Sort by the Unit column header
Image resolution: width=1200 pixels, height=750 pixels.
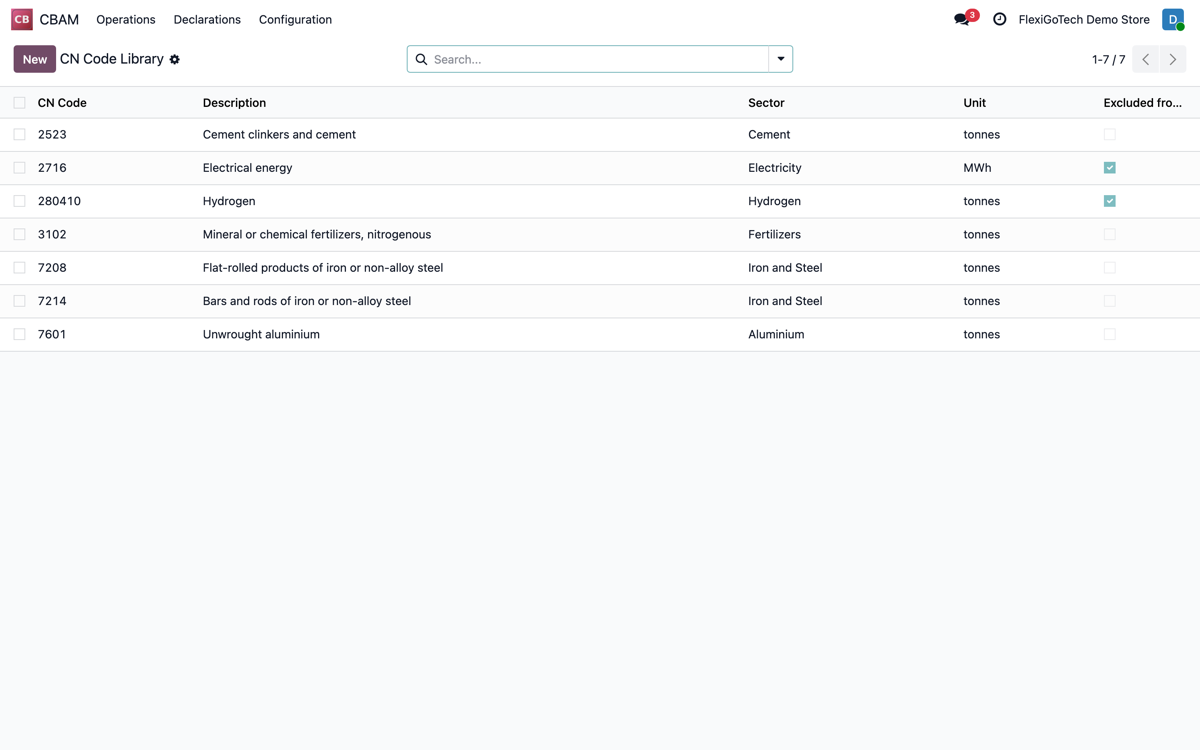point(975,103)
